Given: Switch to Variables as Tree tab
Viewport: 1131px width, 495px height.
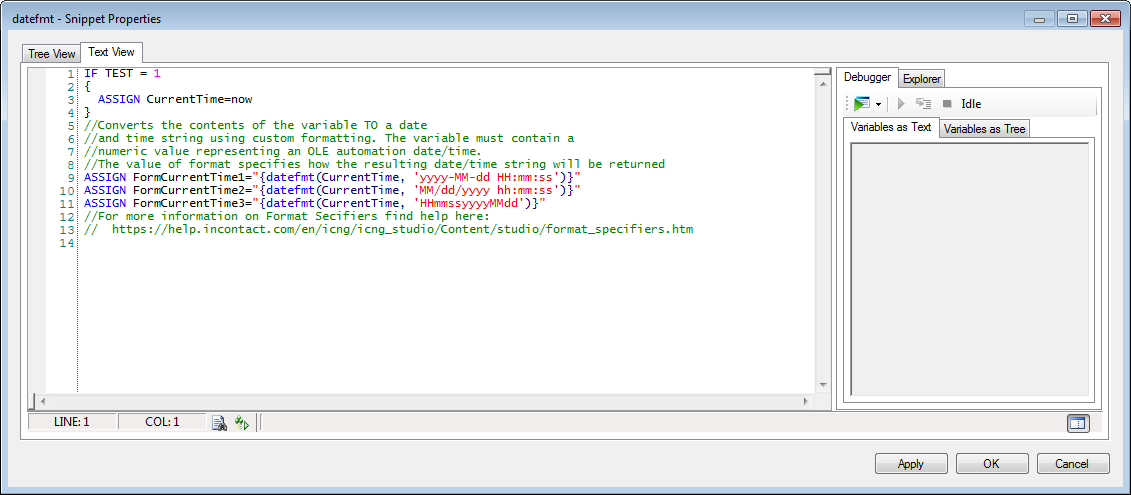Looking at the screenshot, I should click(984, 129).
